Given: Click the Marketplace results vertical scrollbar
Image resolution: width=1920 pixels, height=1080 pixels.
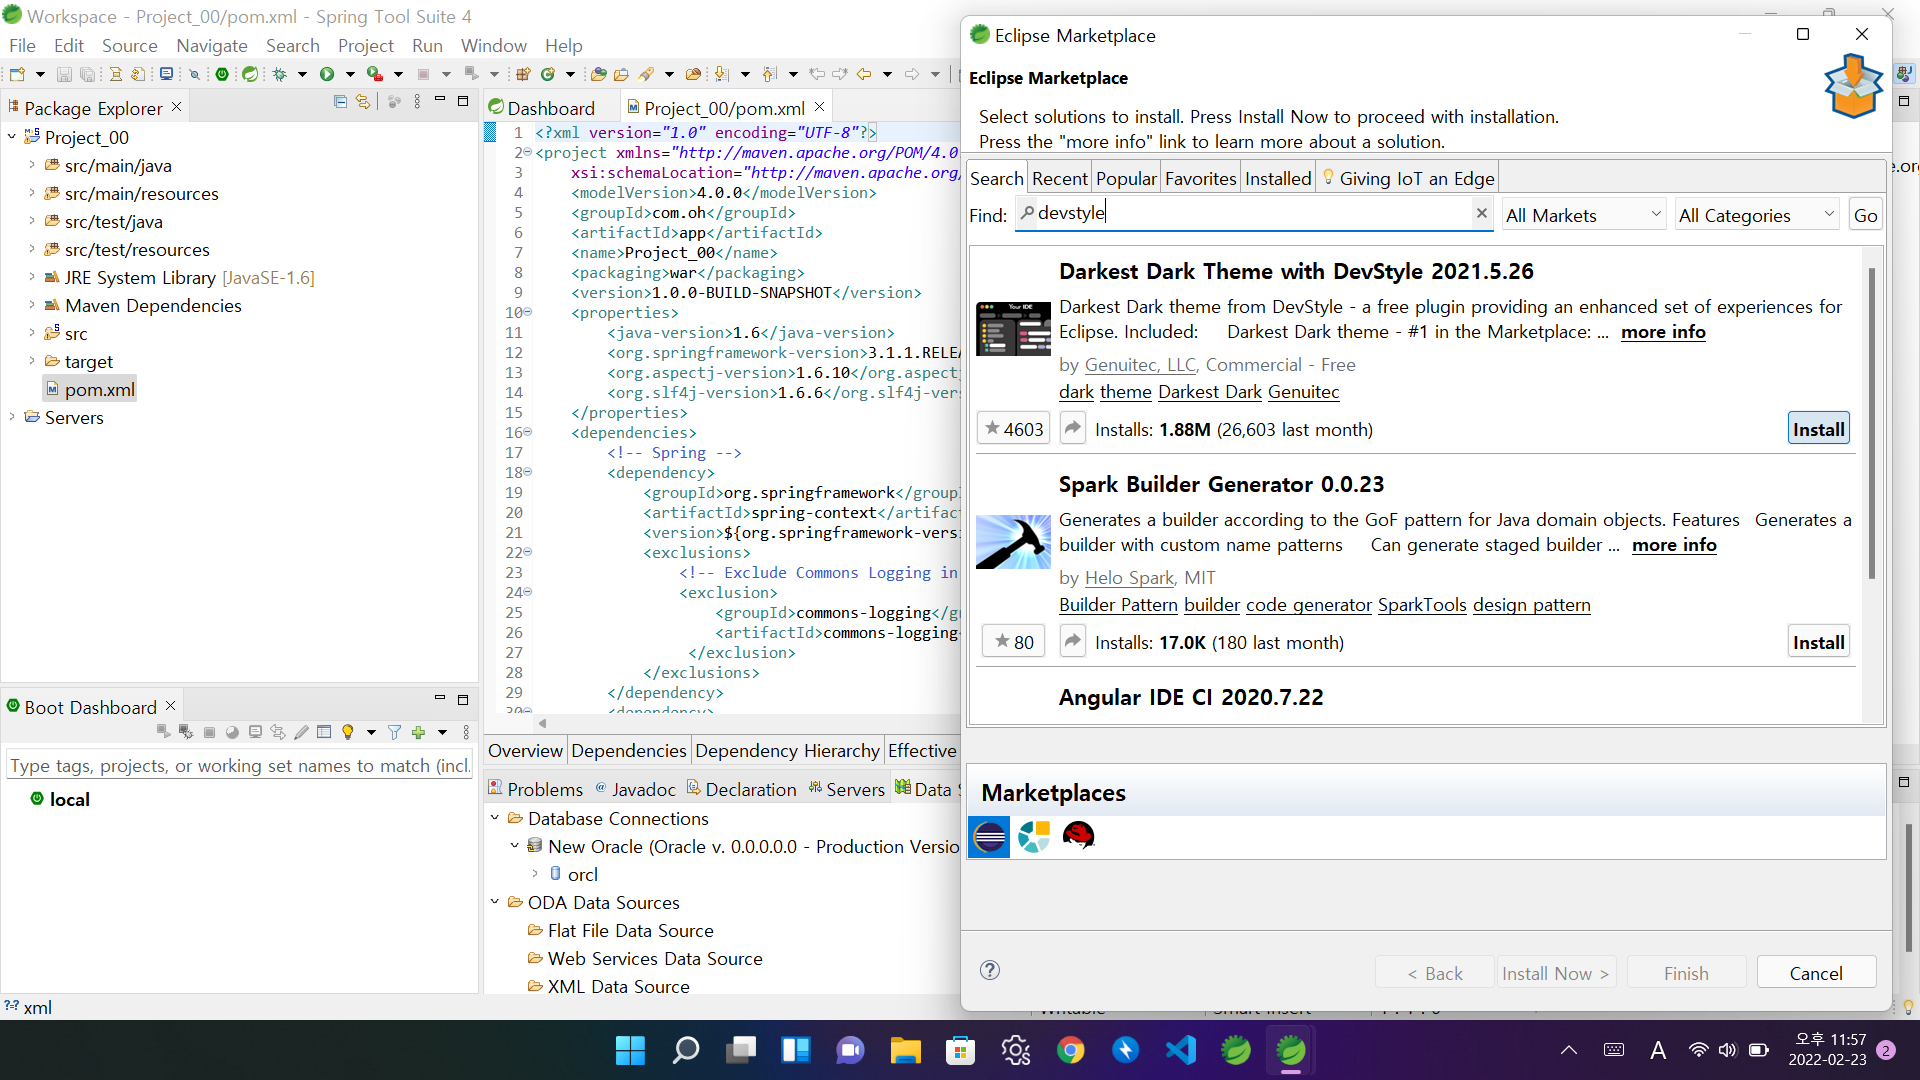Looking at the screenshot, I should 1871,425.
